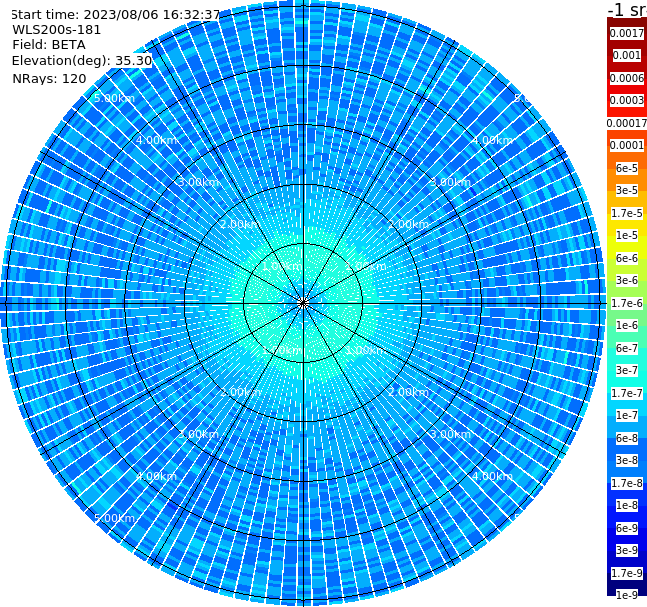Click the 'NRays: 120' label
The width and height of the screenshot is (647, 607).
[49, 78]
